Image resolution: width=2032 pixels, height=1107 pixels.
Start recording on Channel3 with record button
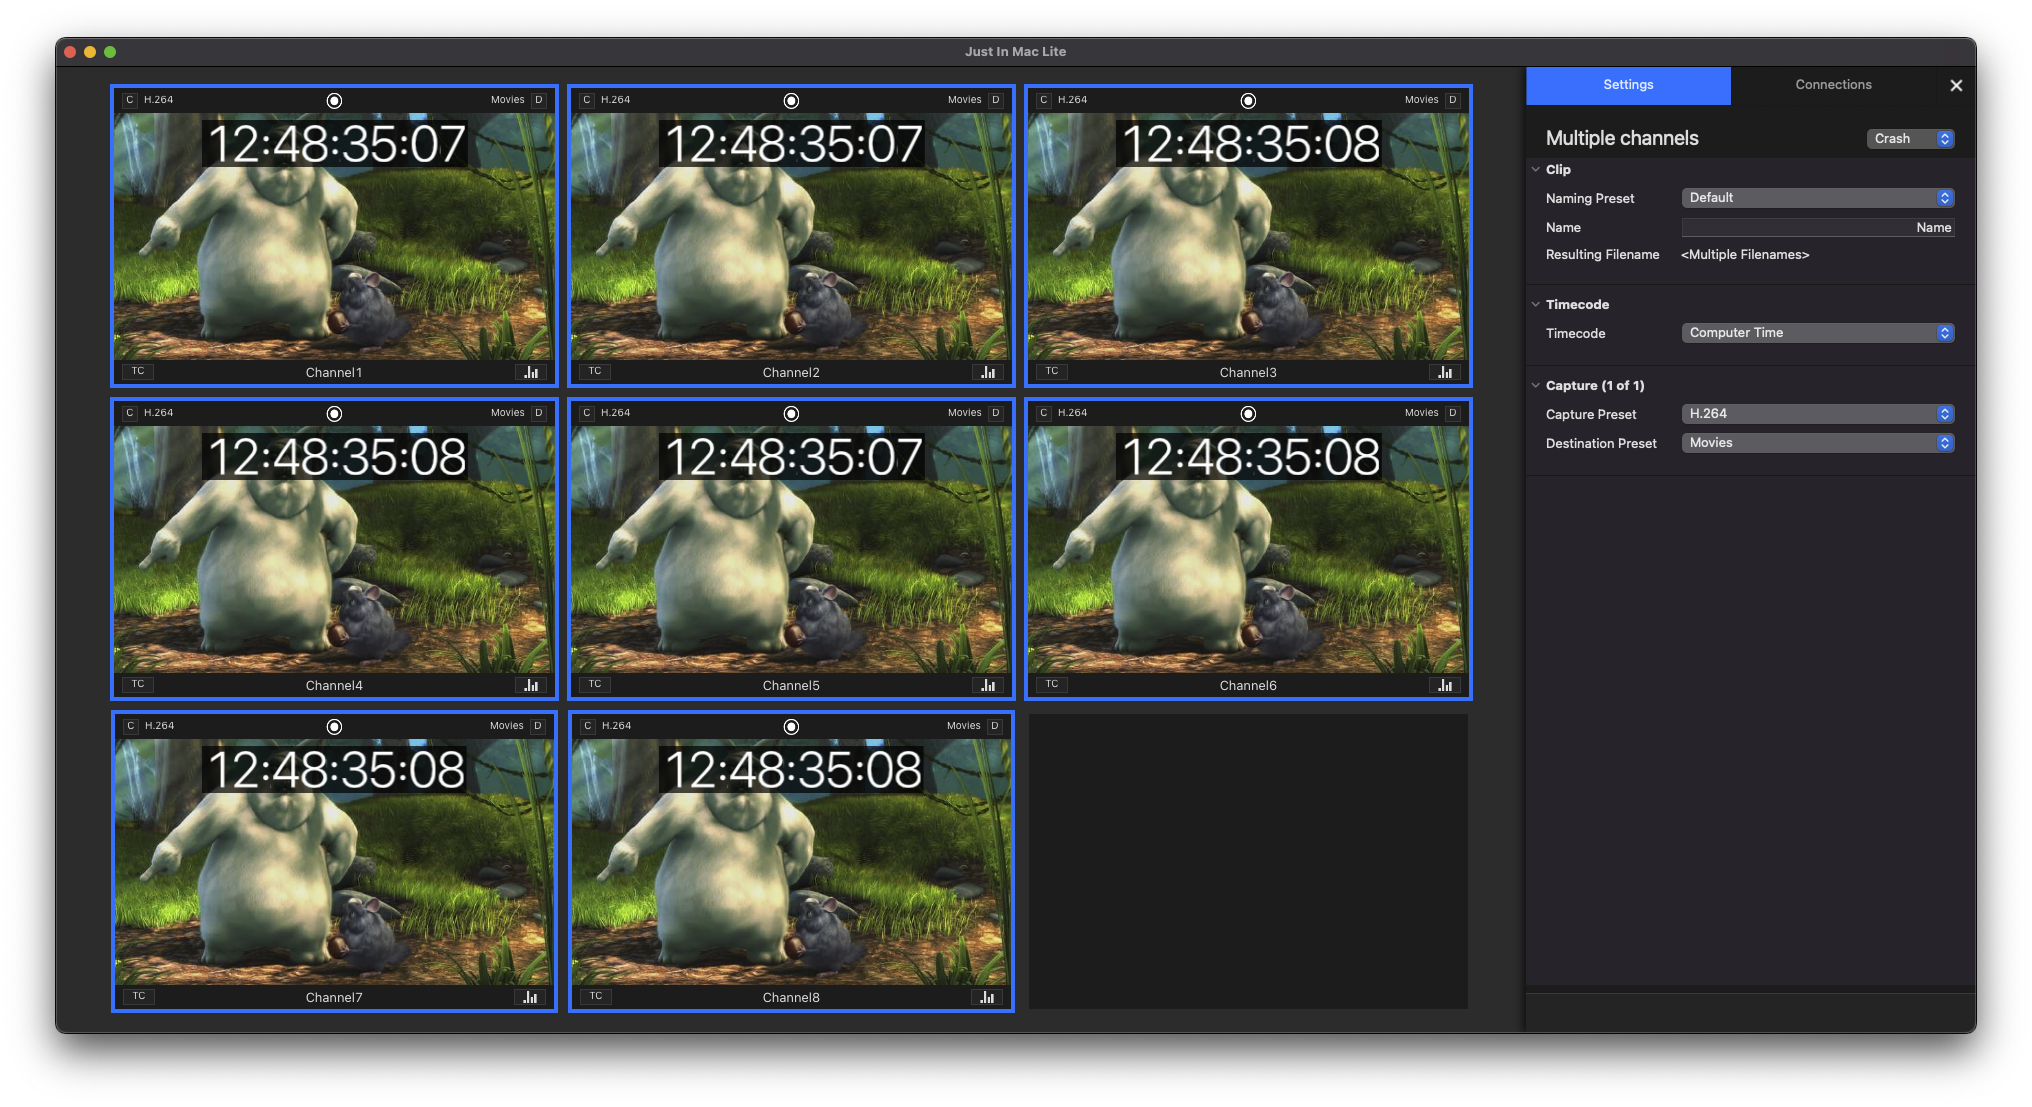(x=1248, y=101)
